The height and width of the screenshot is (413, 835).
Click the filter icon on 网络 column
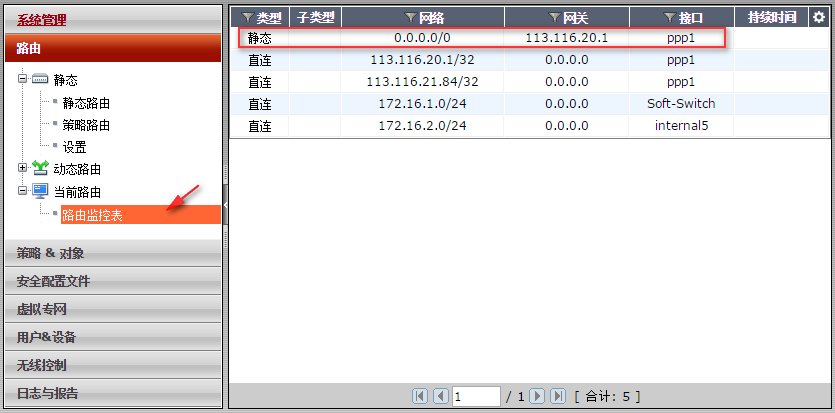click(411, 18)
